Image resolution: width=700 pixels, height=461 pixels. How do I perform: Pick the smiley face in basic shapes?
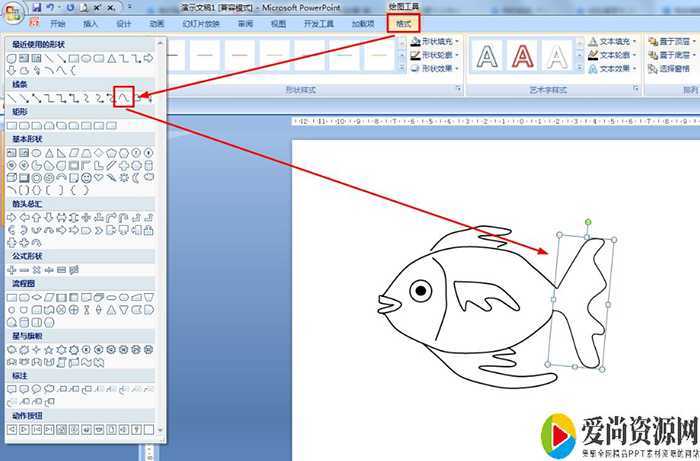tap(86, 177)
